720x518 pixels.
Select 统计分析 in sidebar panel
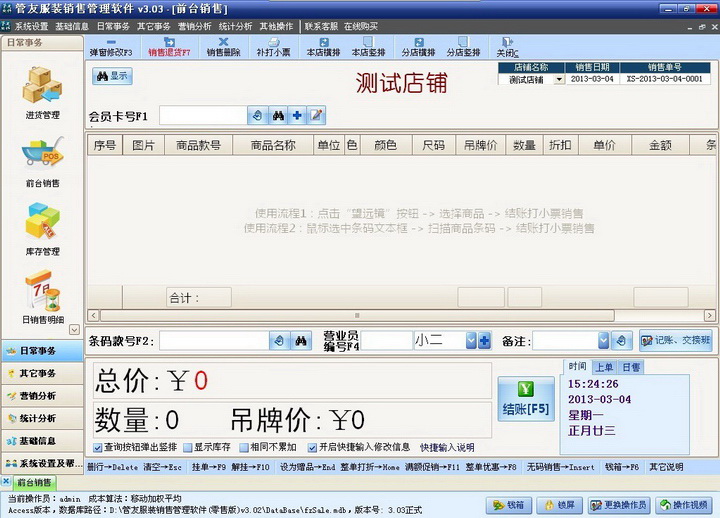click(x=40, y=418)
